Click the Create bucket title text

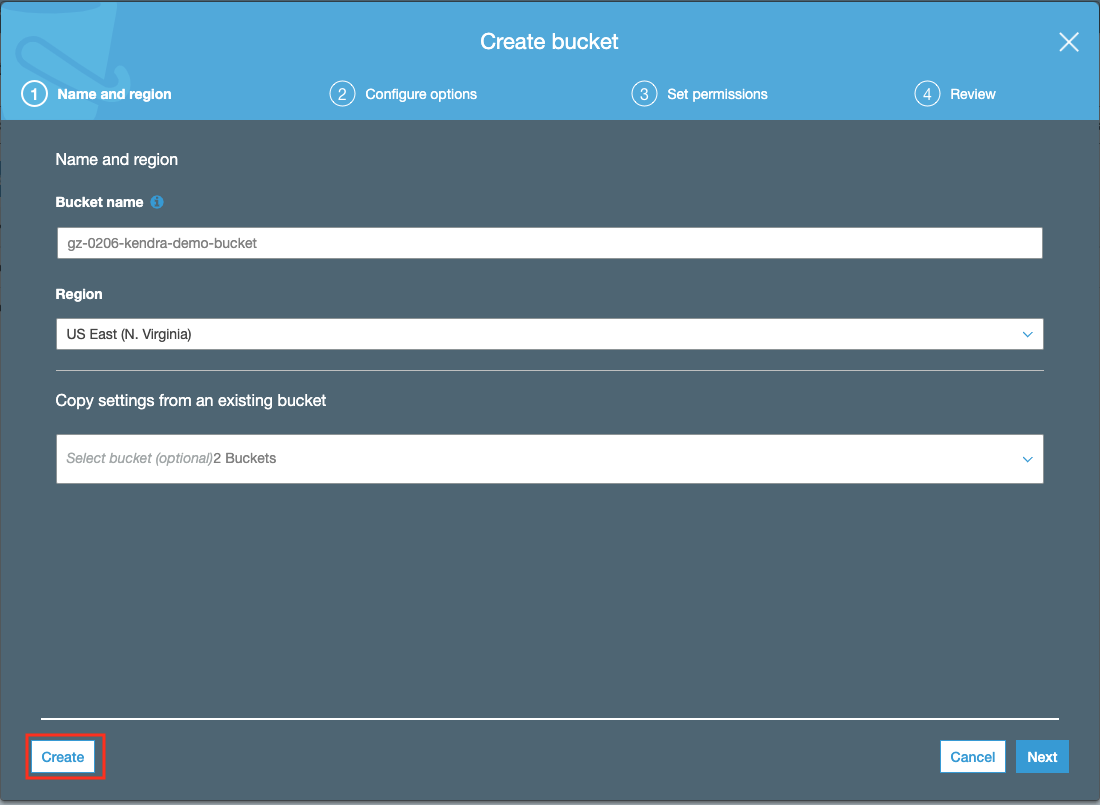549,41
